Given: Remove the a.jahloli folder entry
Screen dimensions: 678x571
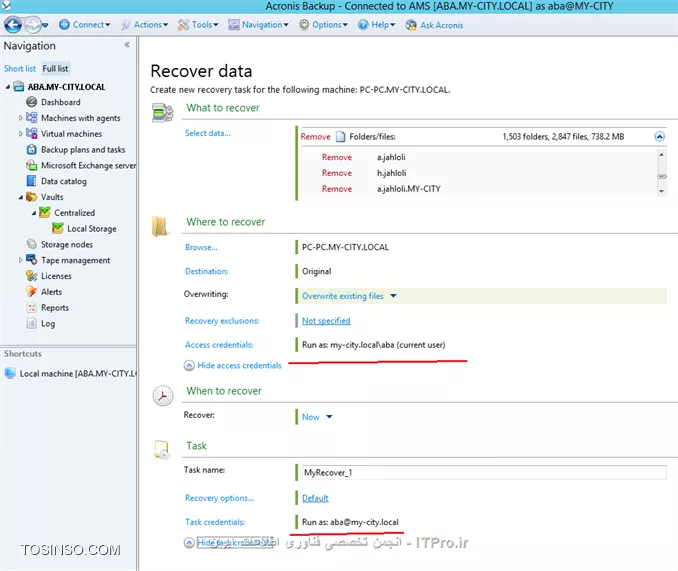Looking at the screenshot, I should (x=337, y=157).
